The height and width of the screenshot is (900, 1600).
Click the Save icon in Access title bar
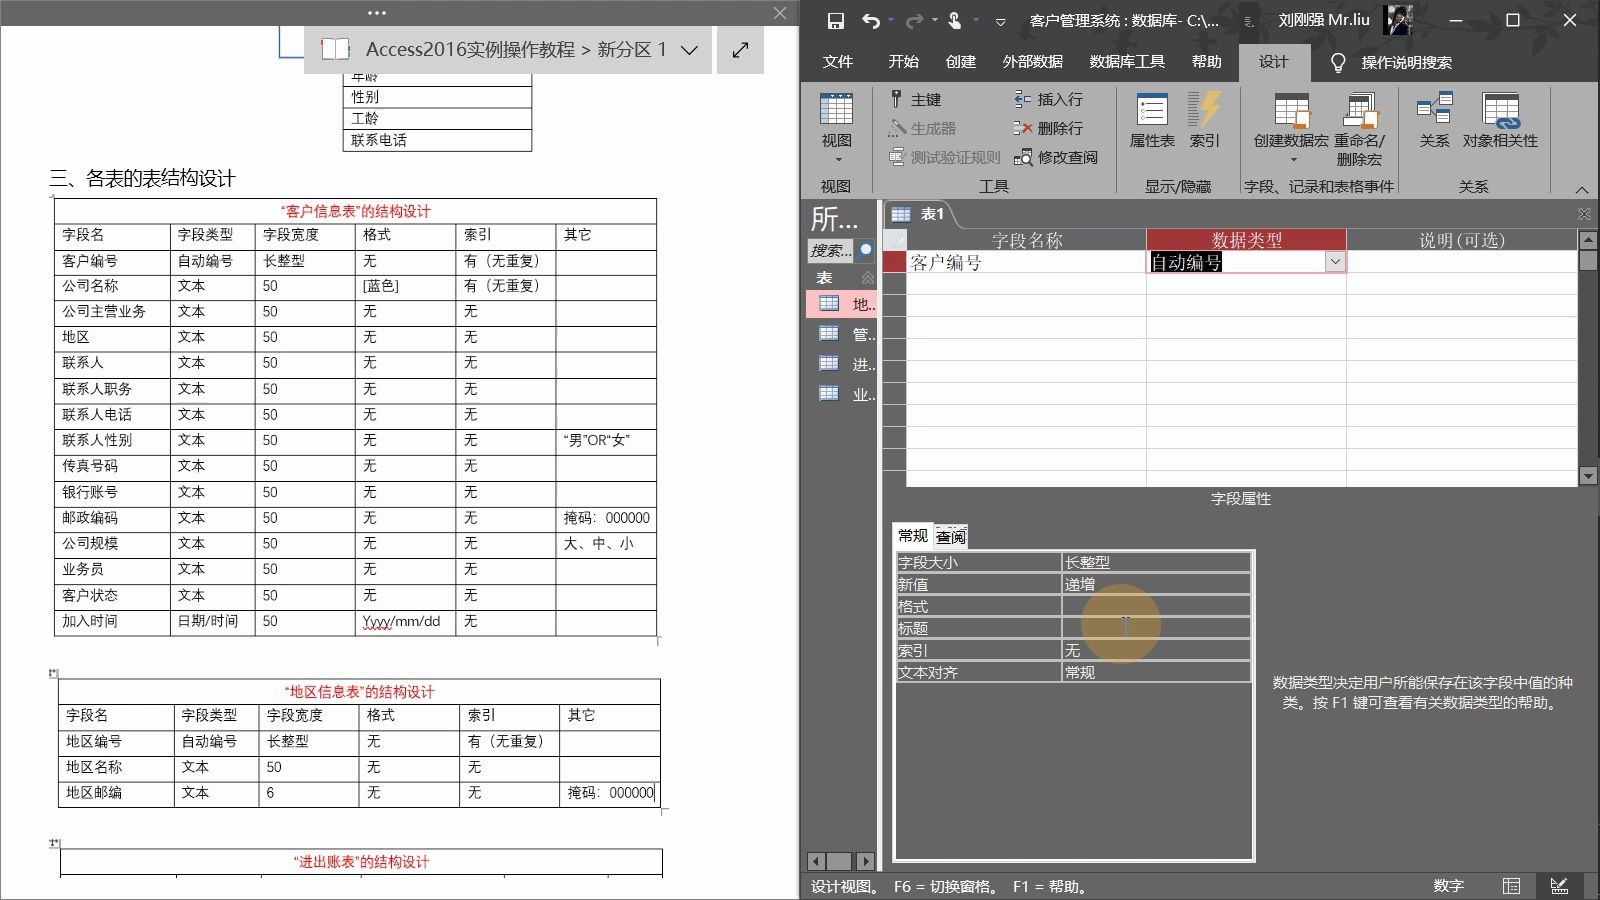tap(836, 20)
